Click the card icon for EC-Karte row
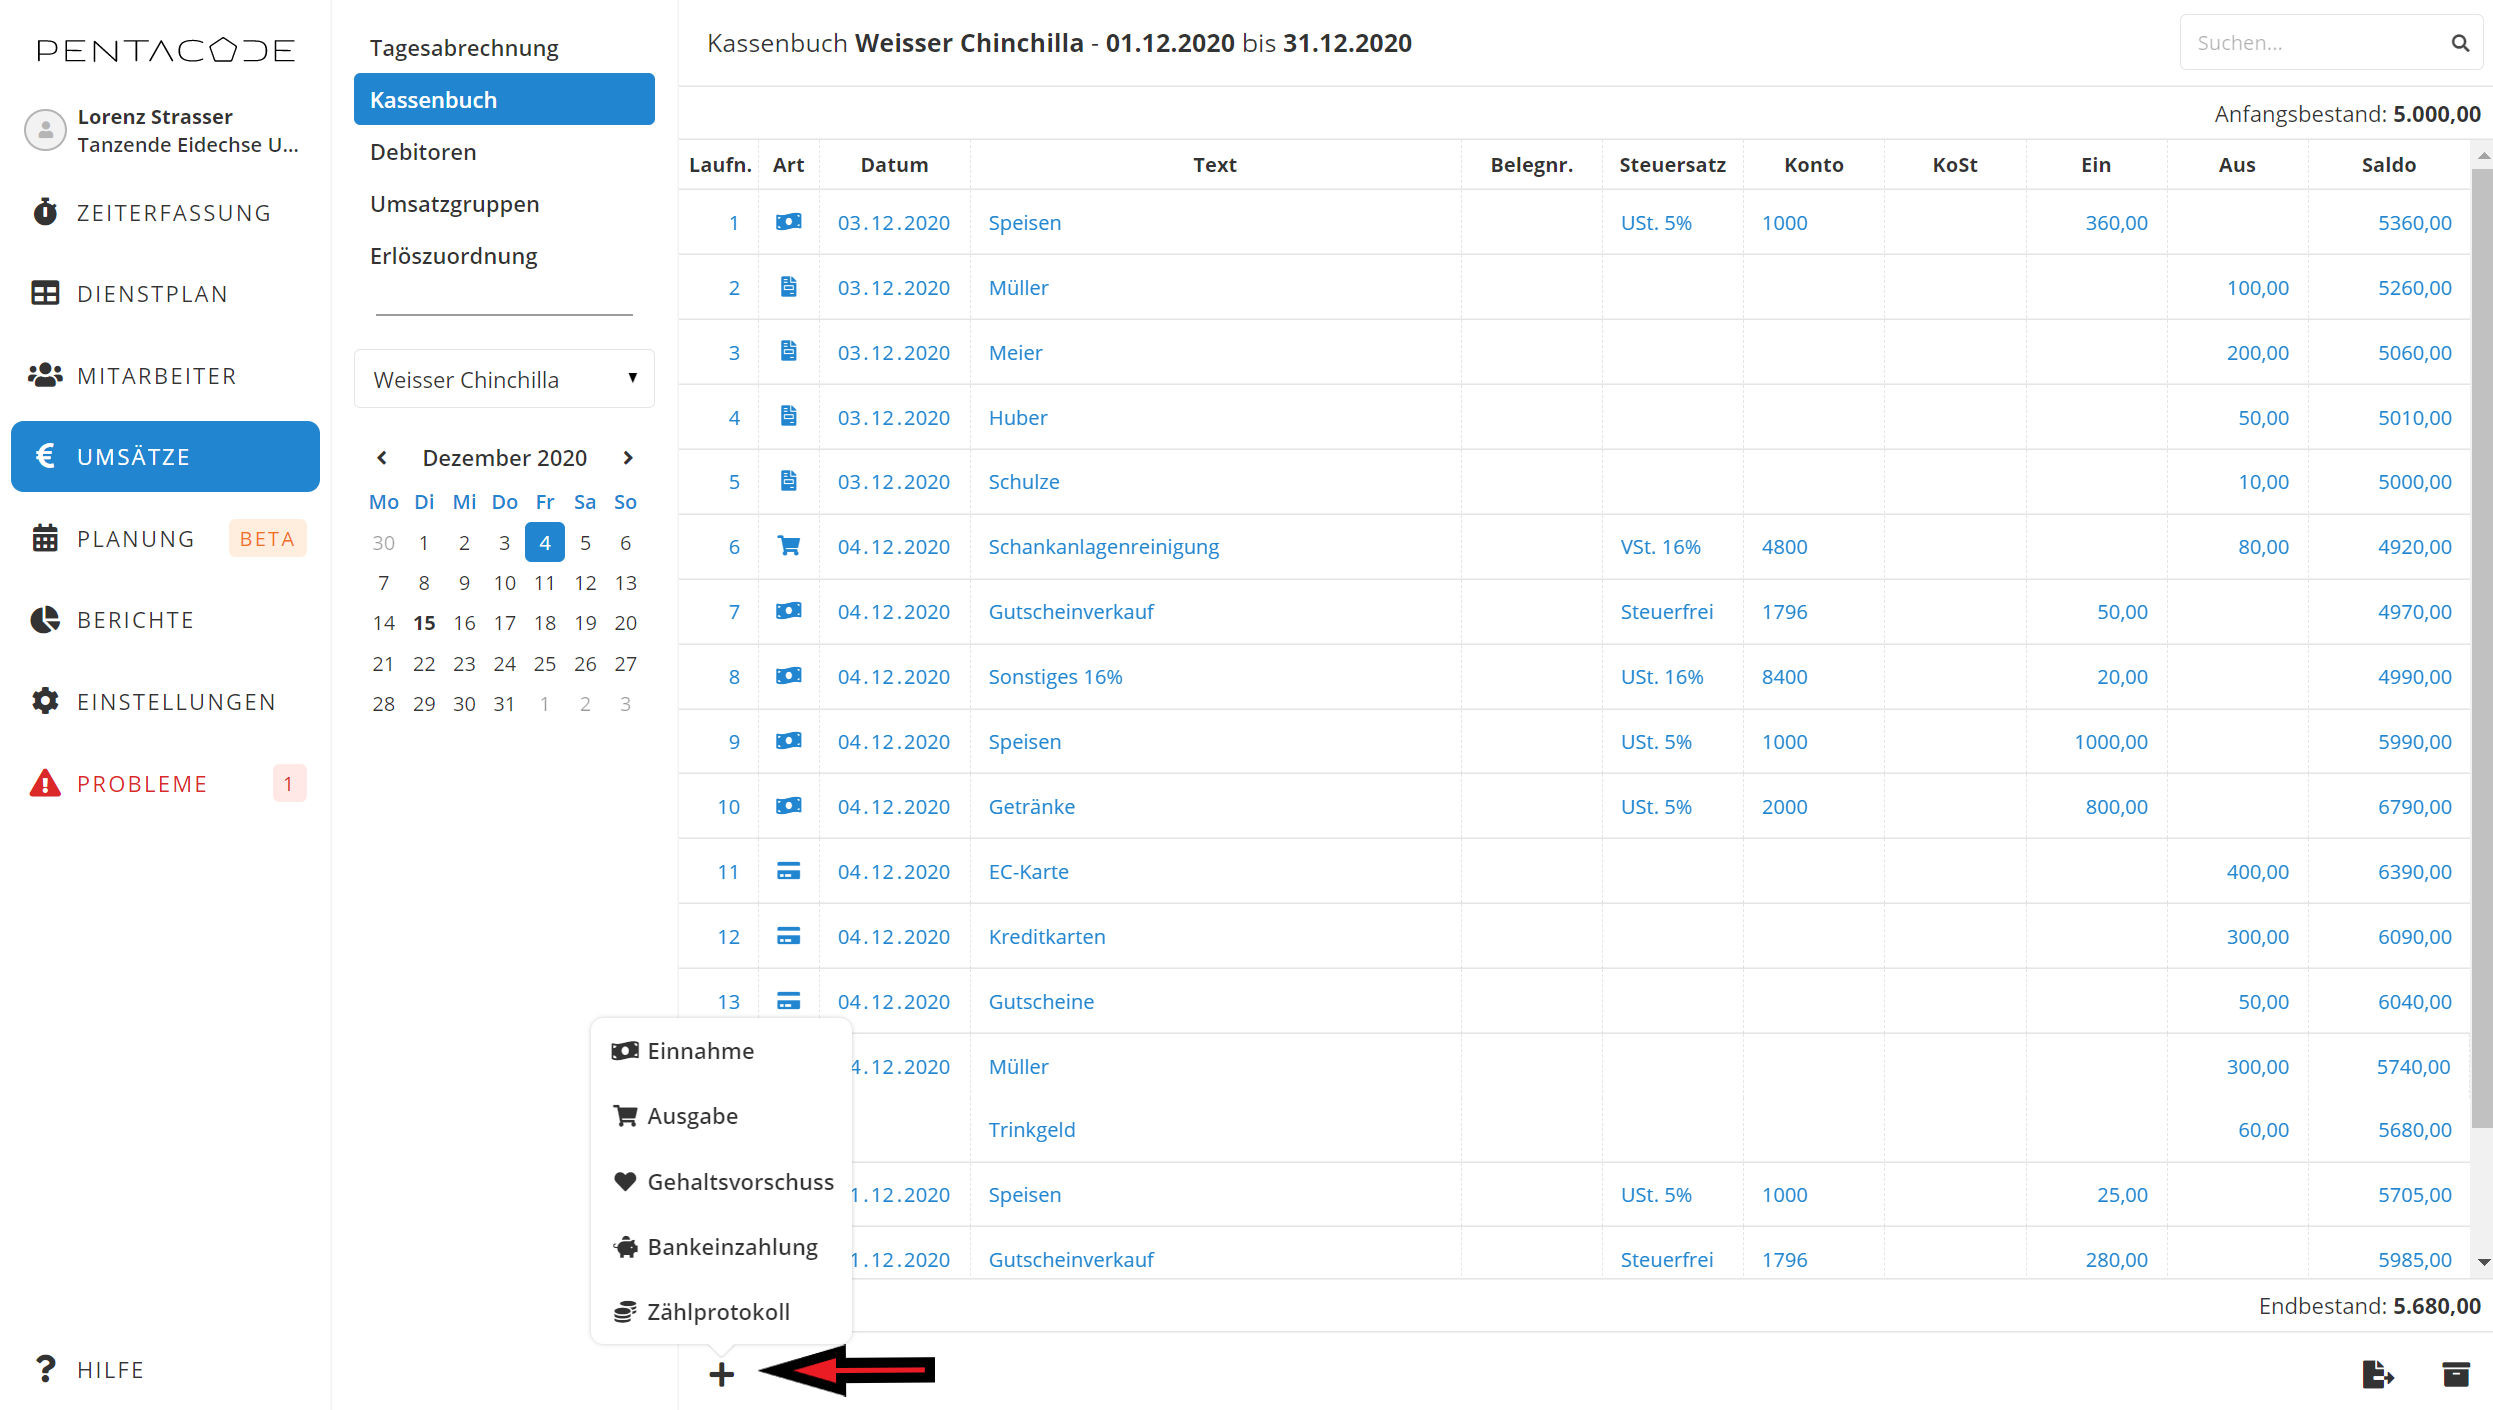2493x1410 pixels. pos(788,871)
